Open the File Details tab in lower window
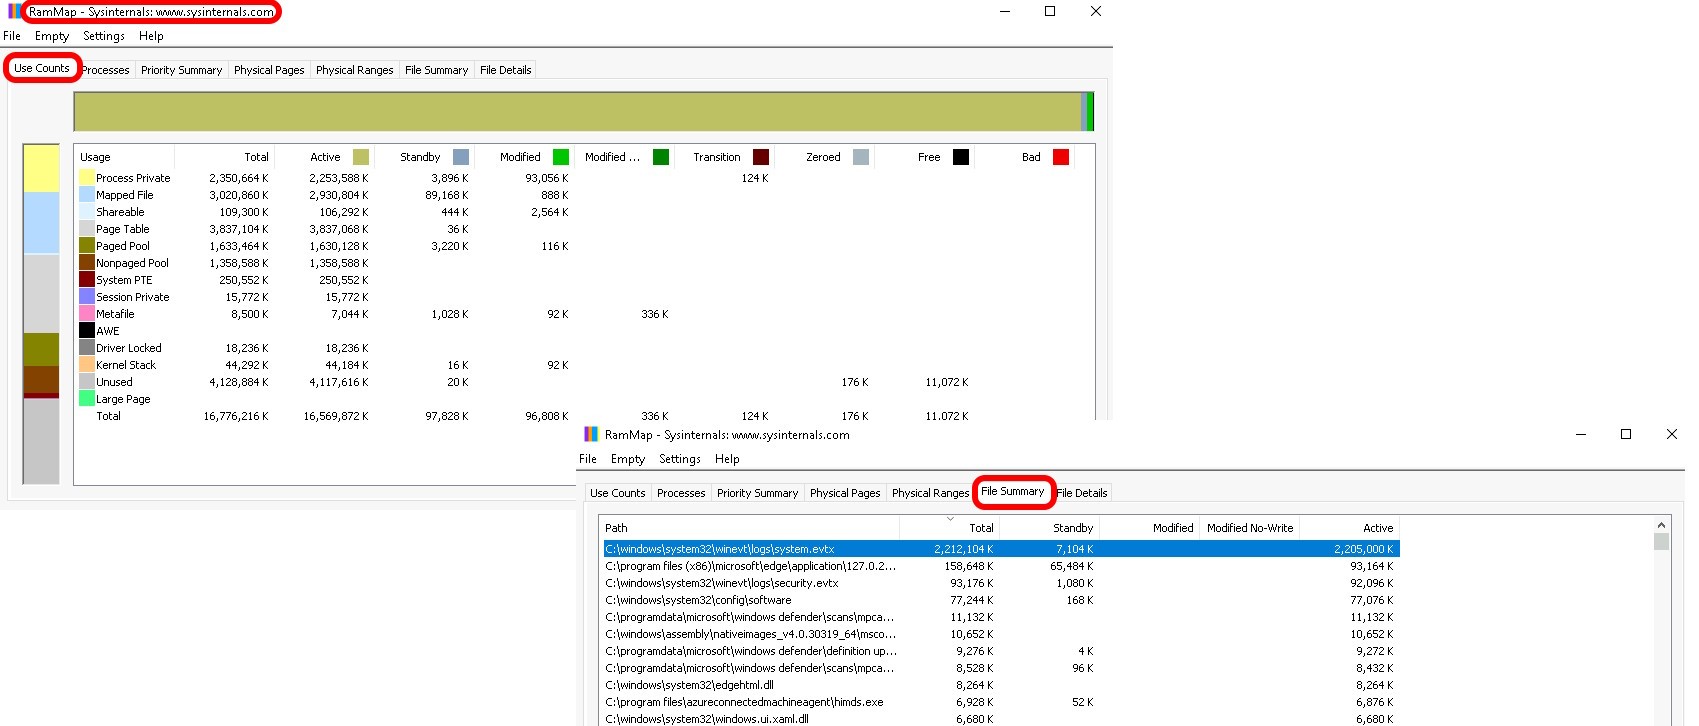This screenshot has width=1699, height=726. (x=1082, y=493)
